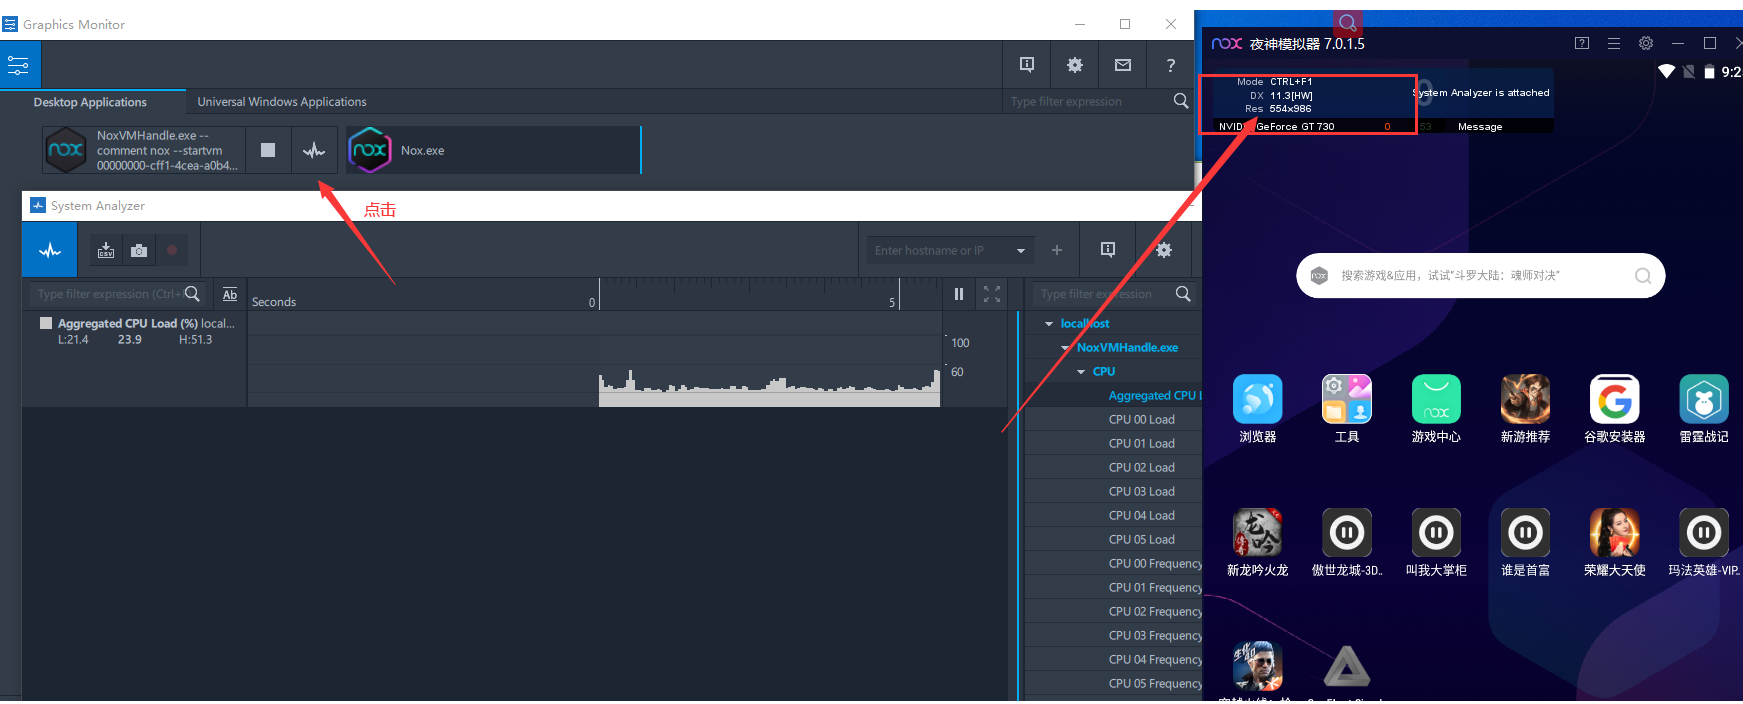Stop the NoxVMHandle.exe process with the square button
The width and height of the screenshot is (1743, 704).
[x=268, y=150]
